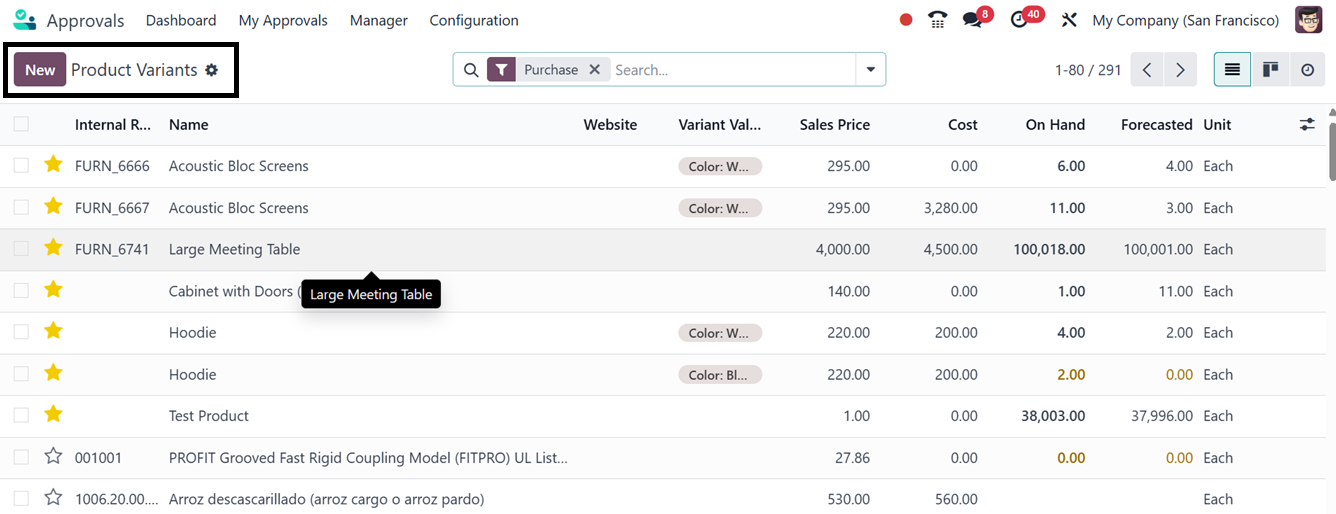Check the select-all header checkbox
Viewport: 1336px width, 514px height.
click(x=21, y=125)
